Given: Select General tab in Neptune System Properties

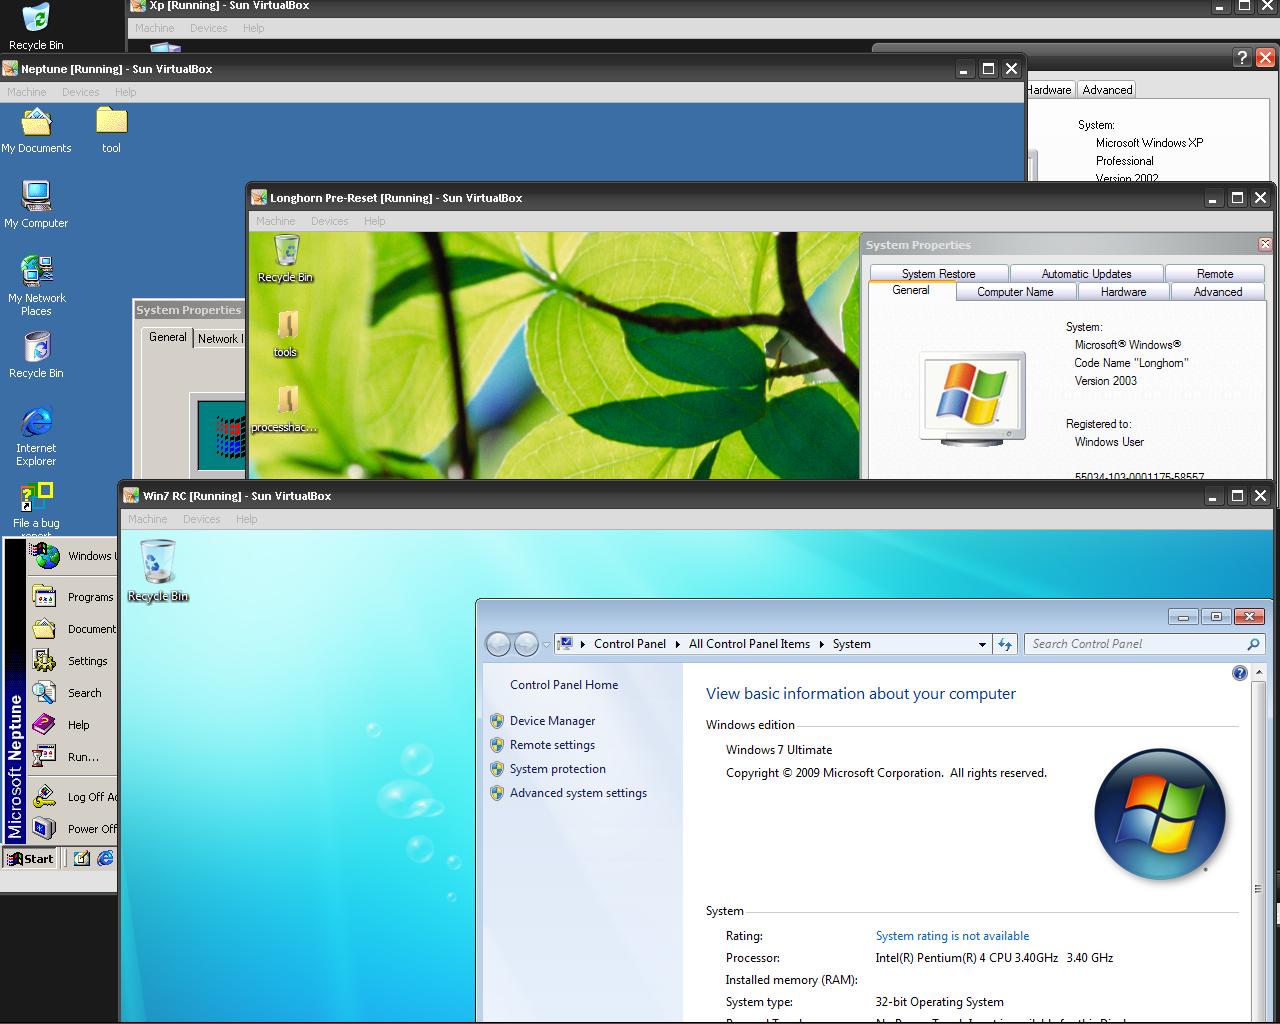Looking at the screenshot, I should tap(167, 338).
